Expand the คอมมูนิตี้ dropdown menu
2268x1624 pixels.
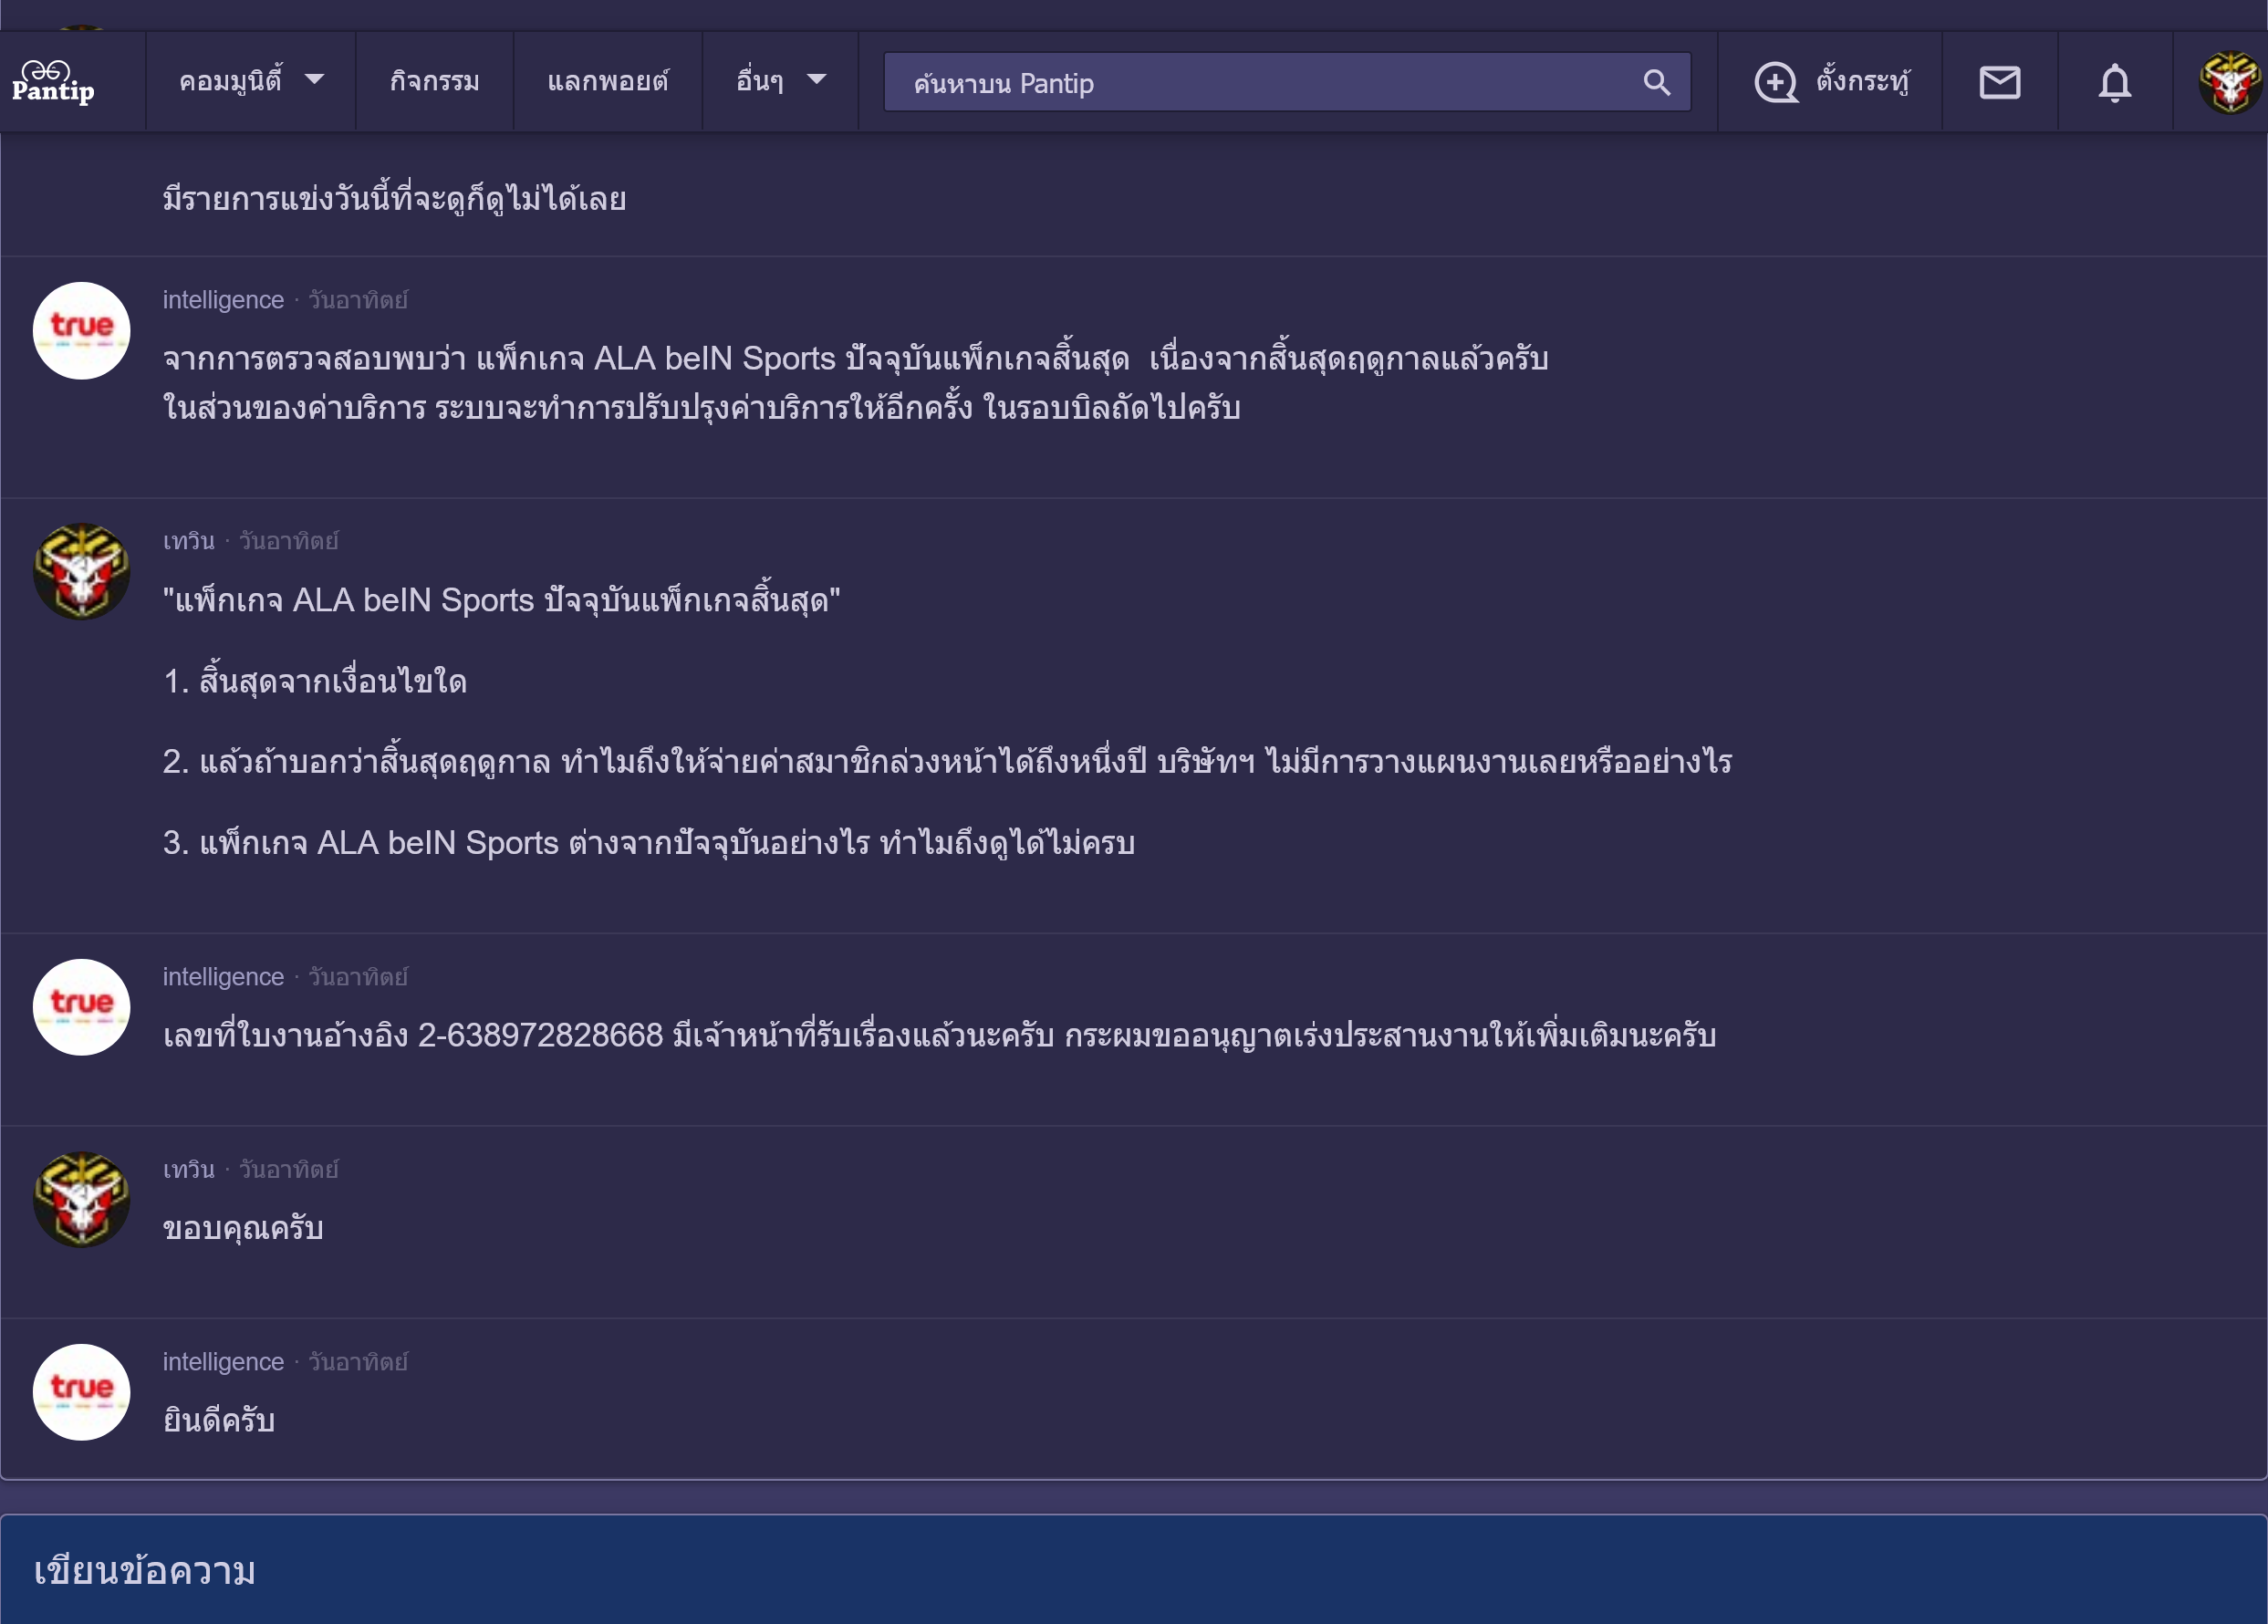(251, 81)
